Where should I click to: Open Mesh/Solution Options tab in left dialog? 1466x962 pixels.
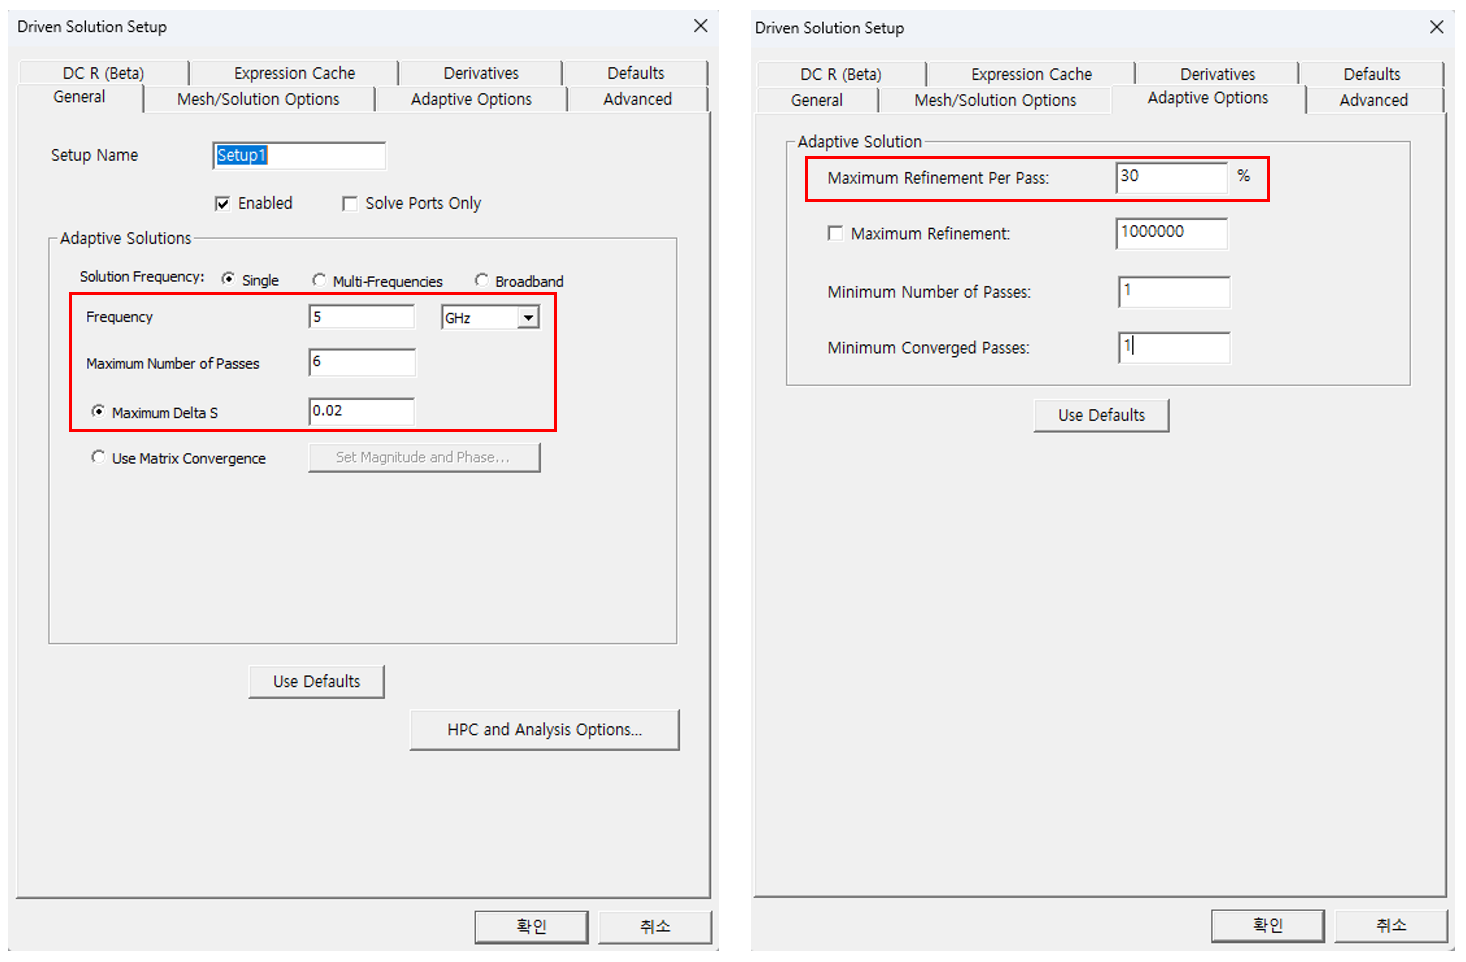pyautogui.click(x=258, y=99)
